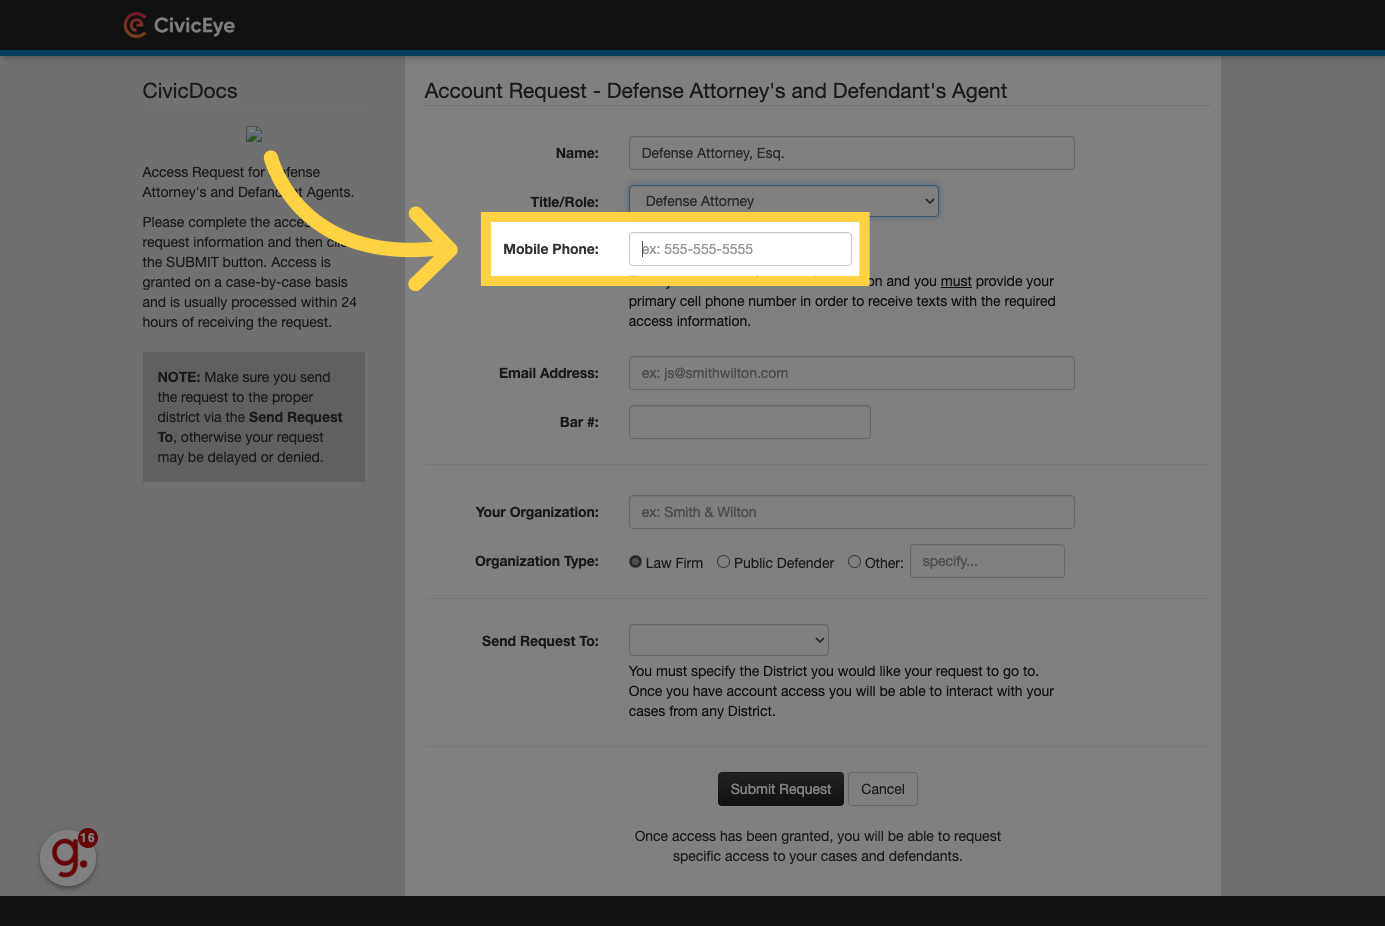This screenshot has height=926, width=1385.
Task: Click the CivicDocs sidebar heading
Action: [x=190, y=91]
